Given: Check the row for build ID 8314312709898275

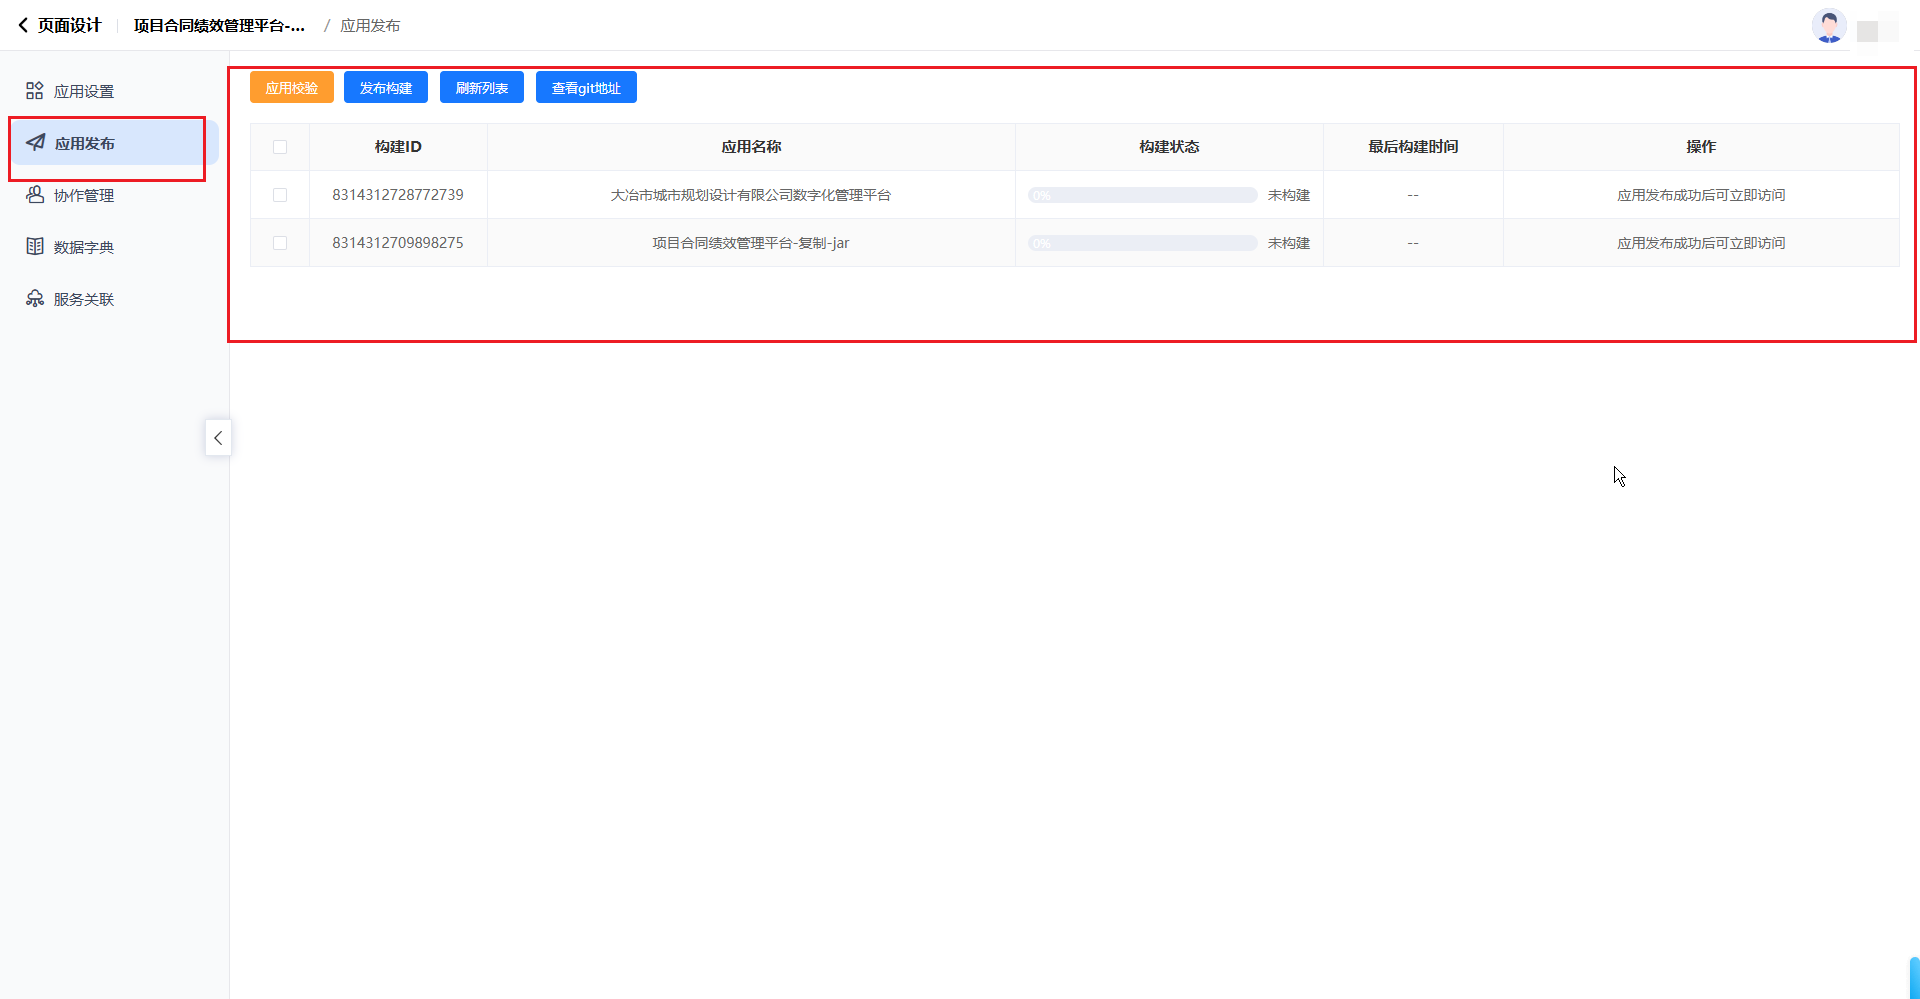Looking at the screenshot, I should click(x=280, y=243).
